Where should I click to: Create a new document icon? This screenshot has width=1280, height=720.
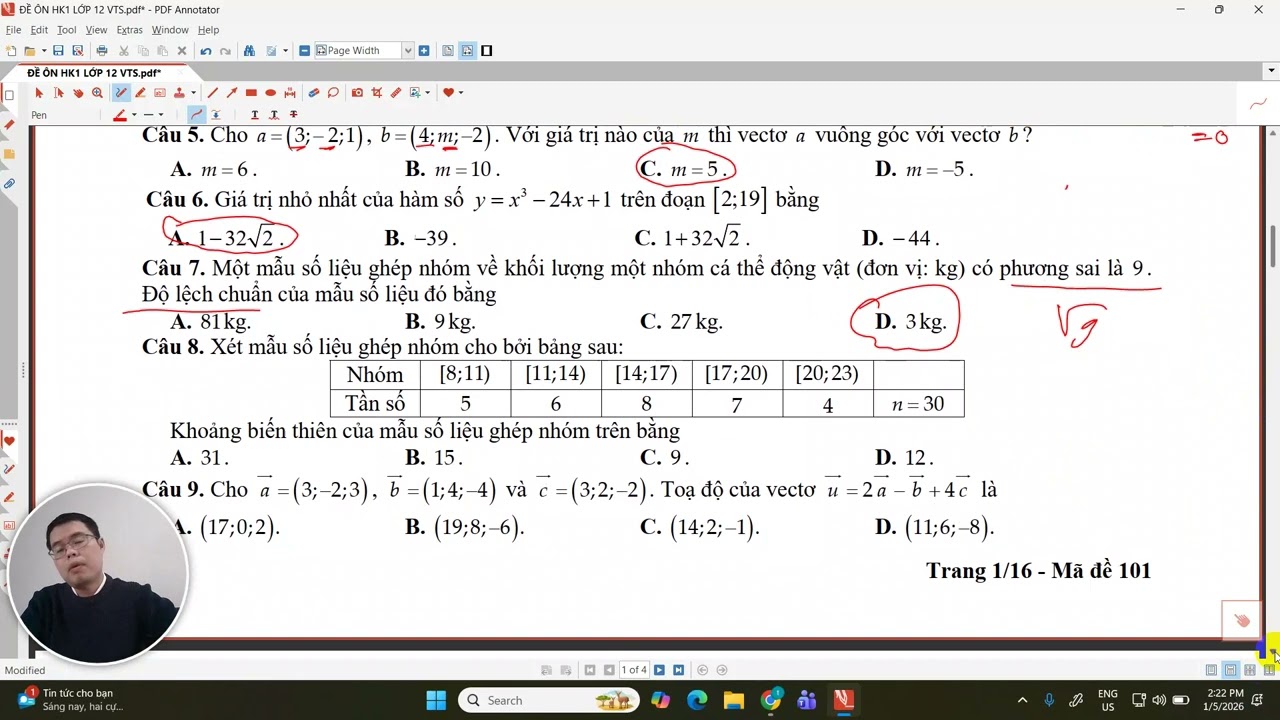[10, 51]
